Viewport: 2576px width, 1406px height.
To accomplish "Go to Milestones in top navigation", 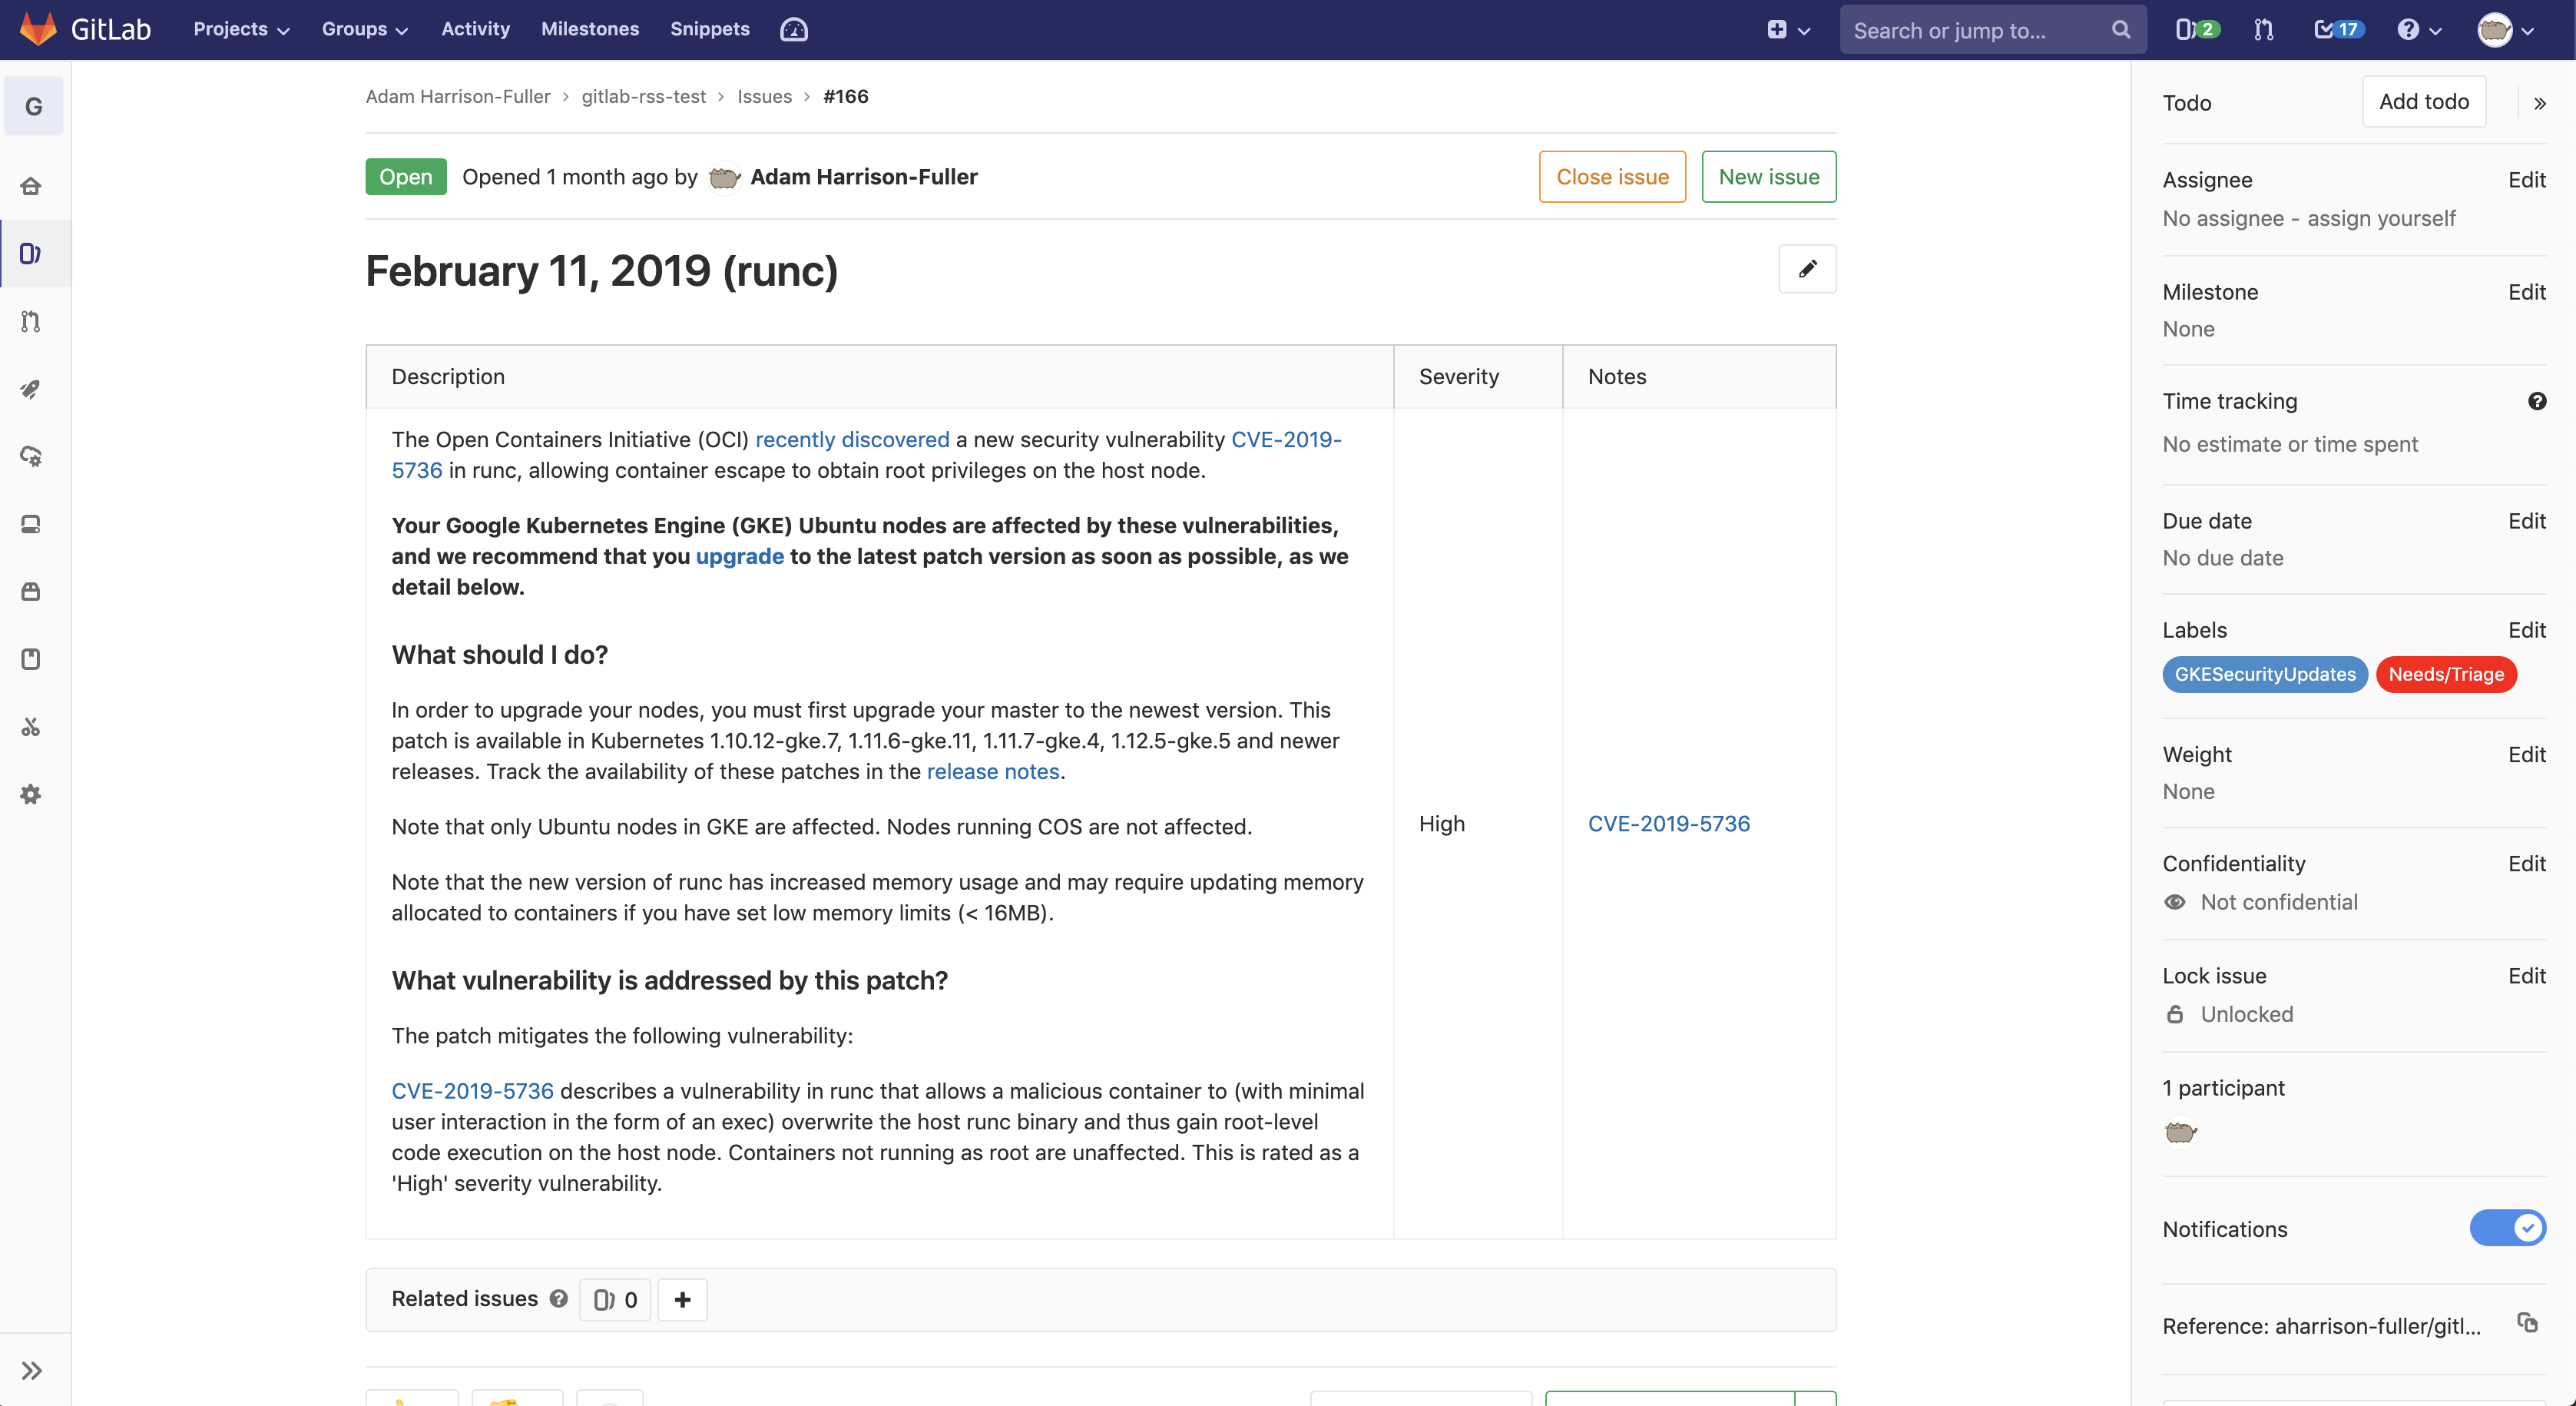I will [589, 29].
